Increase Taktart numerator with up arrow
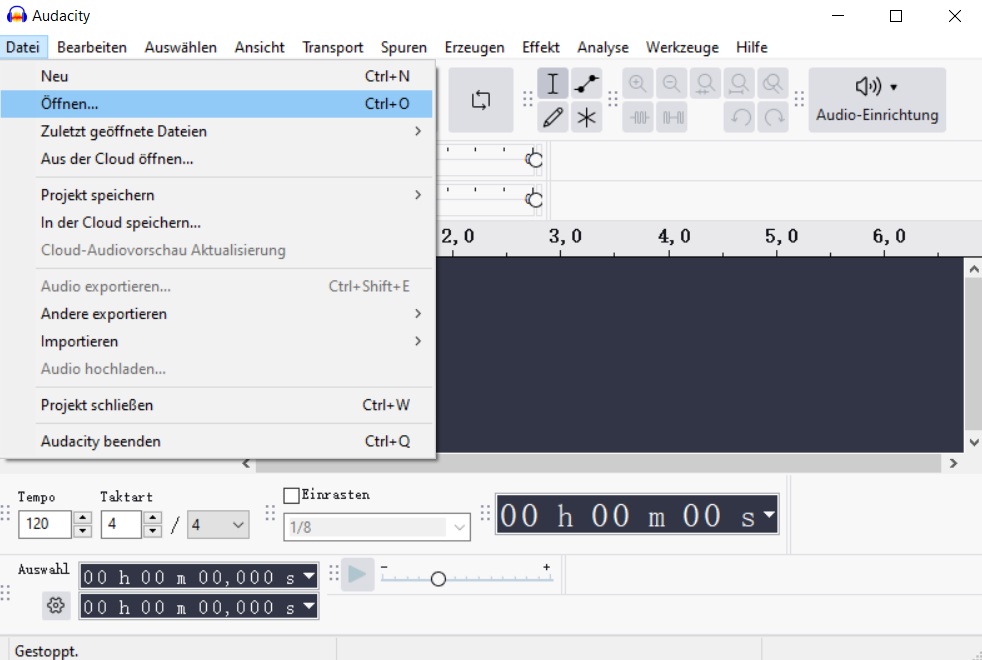Screen dimensions: 982x660 click(153, 518)
